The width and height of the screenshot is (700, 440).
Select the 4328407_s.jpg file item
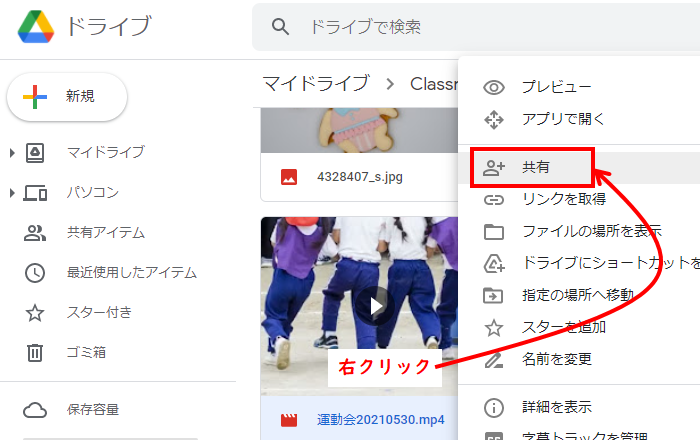(359, 177)
